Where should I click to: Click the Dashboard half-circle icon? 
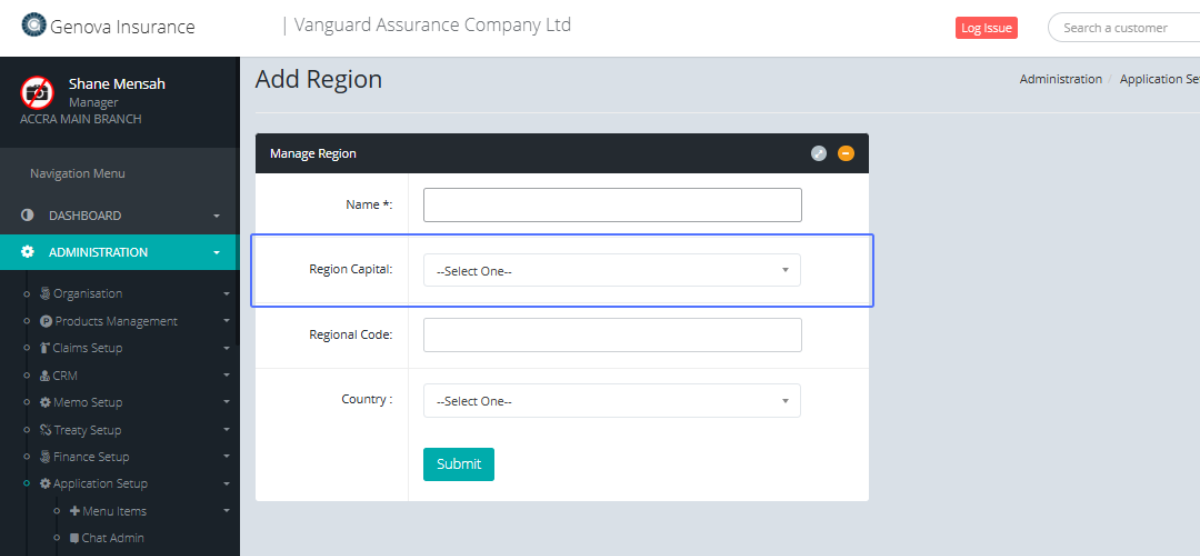(x=27, y=216)
